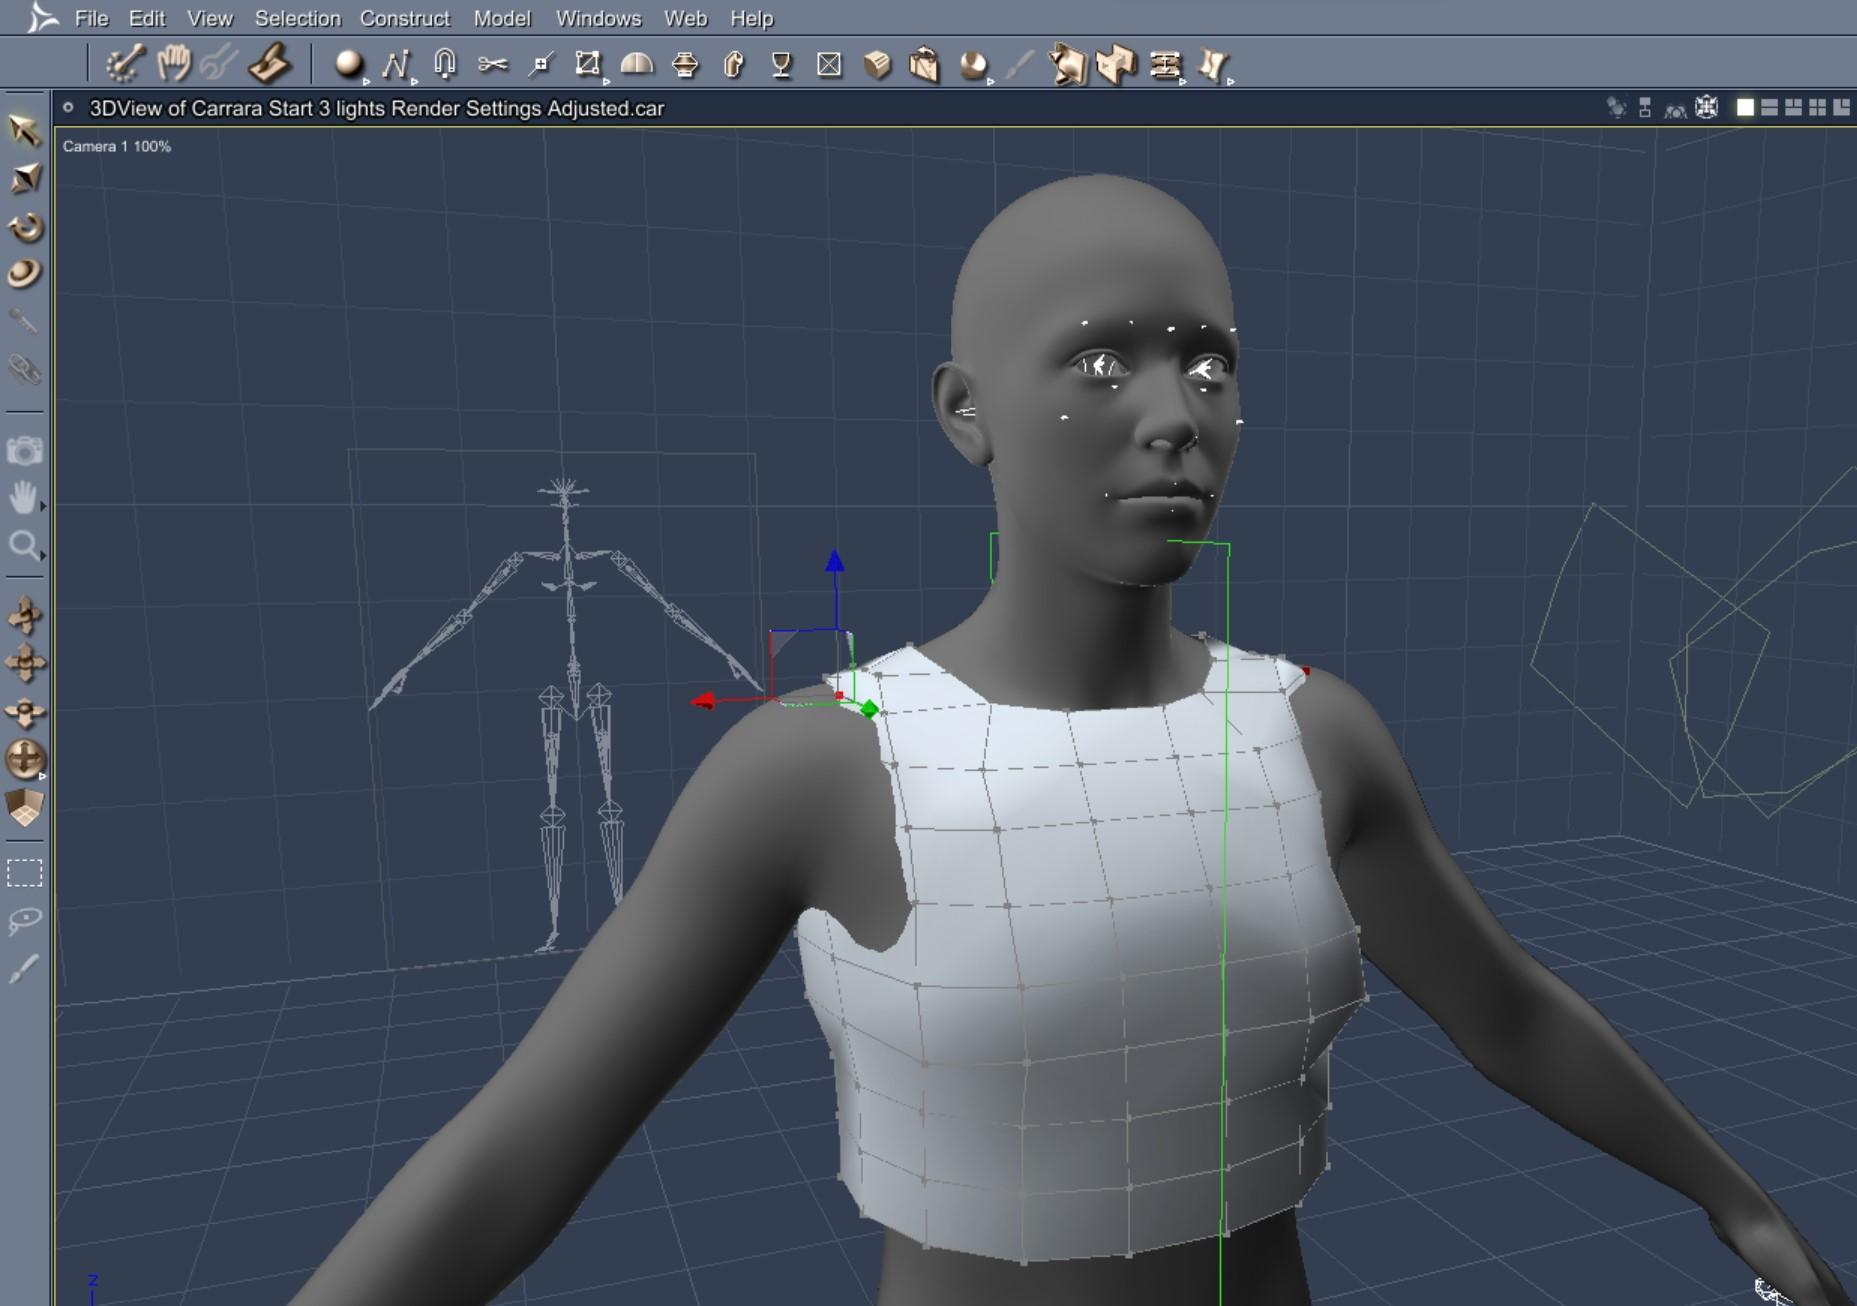
Task: Switch to the Model room (wrench icon)
Action: pyautogui.click(x=219, y=64)
